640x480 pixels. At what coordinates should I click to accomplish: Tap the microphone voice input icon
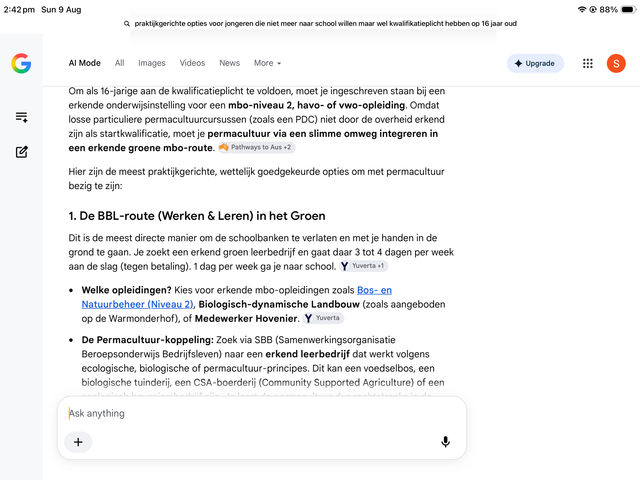click(x=445, y=442)
